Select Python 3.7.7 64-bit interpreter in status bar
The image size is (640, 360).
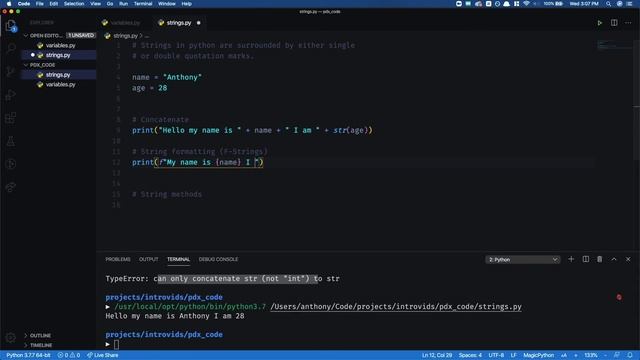(28, 355)
